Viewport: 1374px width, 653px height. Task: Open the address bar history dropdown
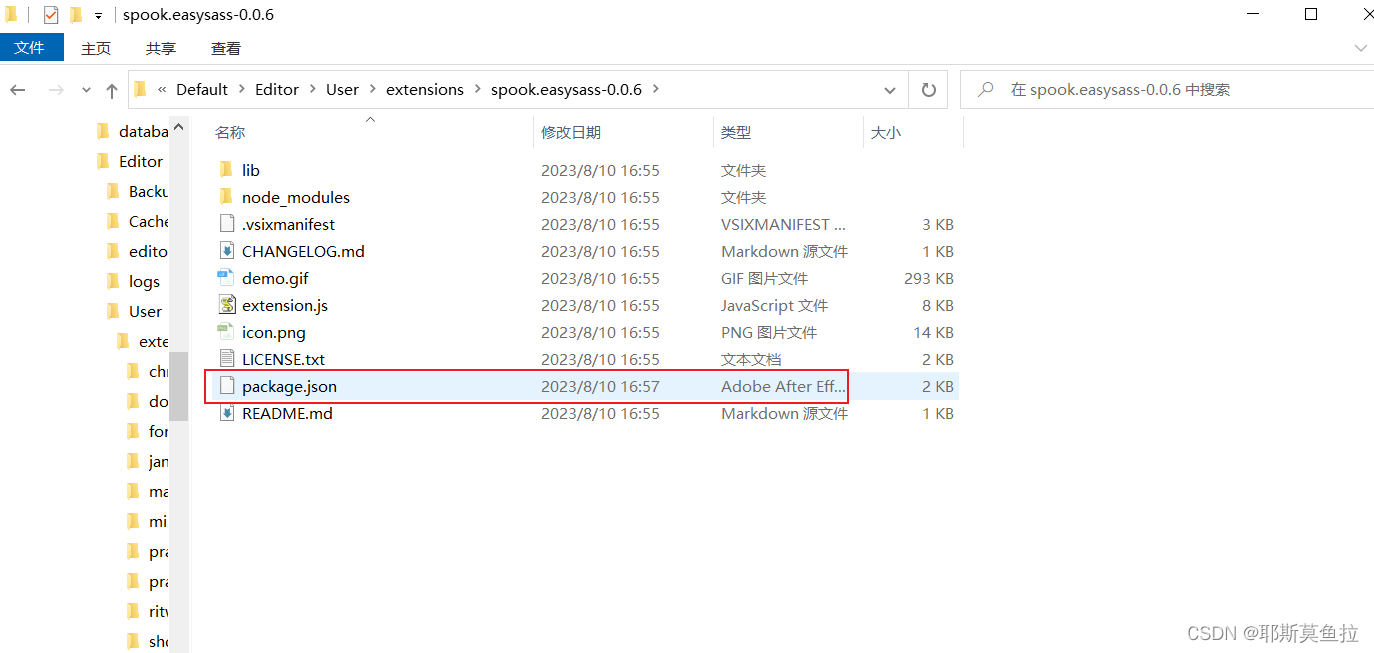(889, 89)
